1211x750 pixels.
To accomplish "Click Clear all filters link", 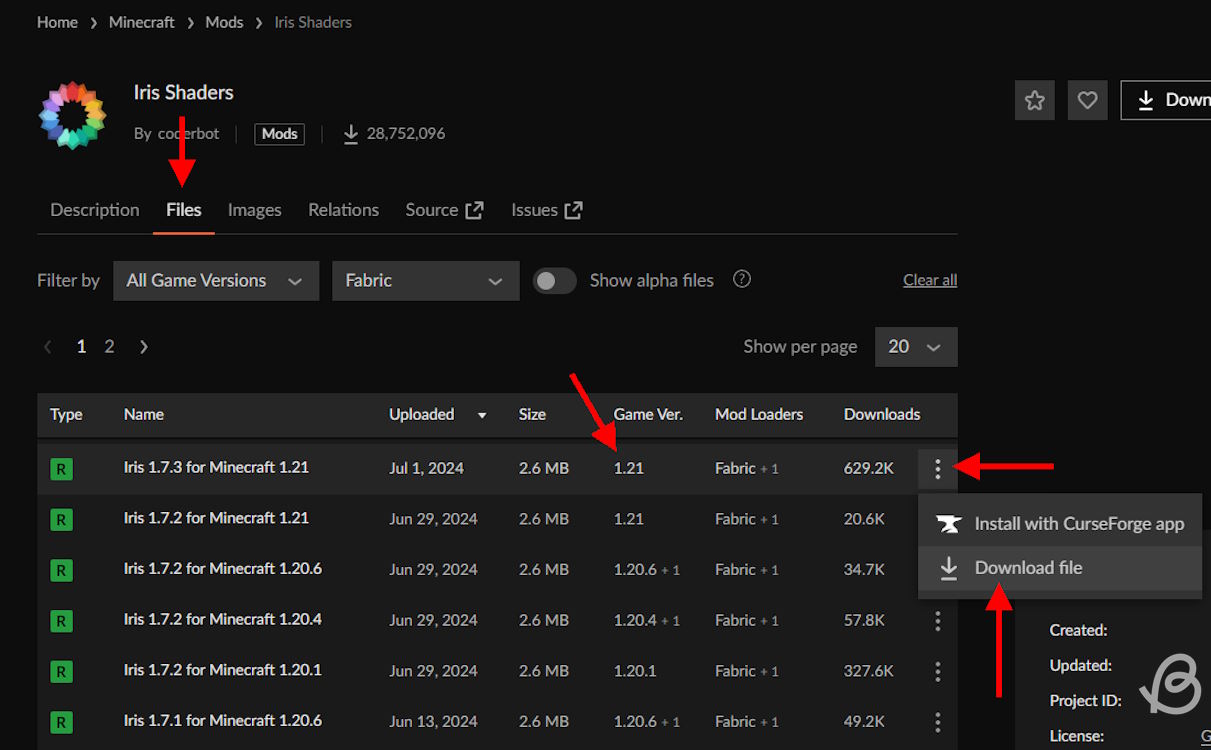I will click(929, 281).
